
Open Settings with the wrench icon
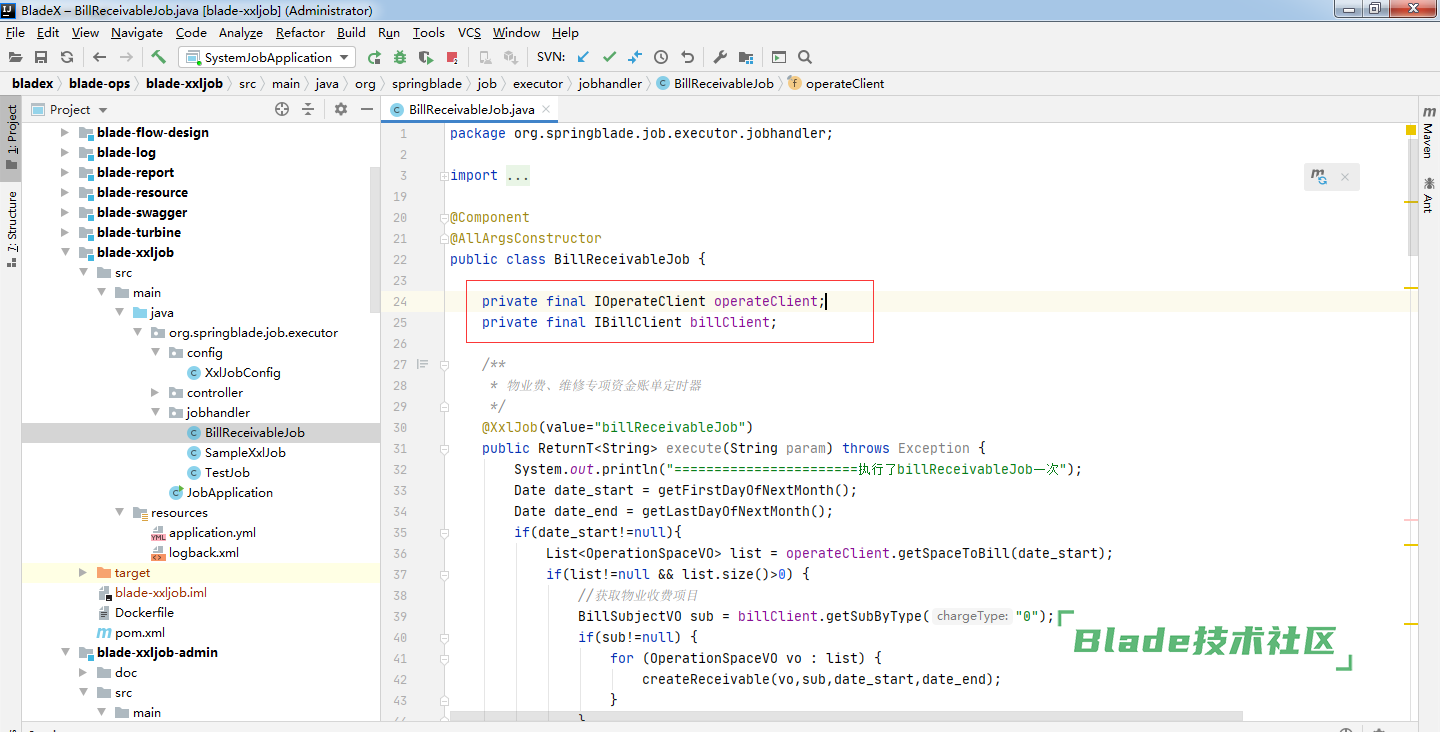point(720,57)
